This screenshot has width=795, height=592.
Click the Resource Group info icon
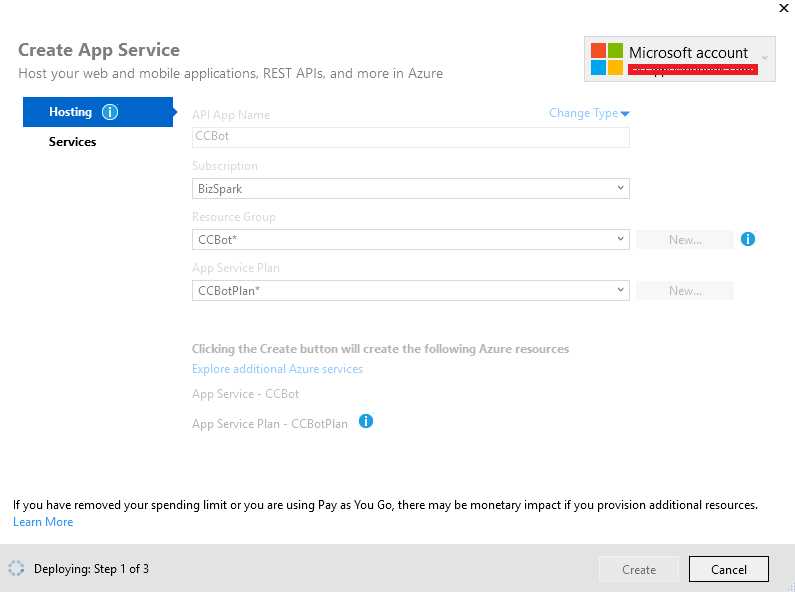(x=748, y=239)
